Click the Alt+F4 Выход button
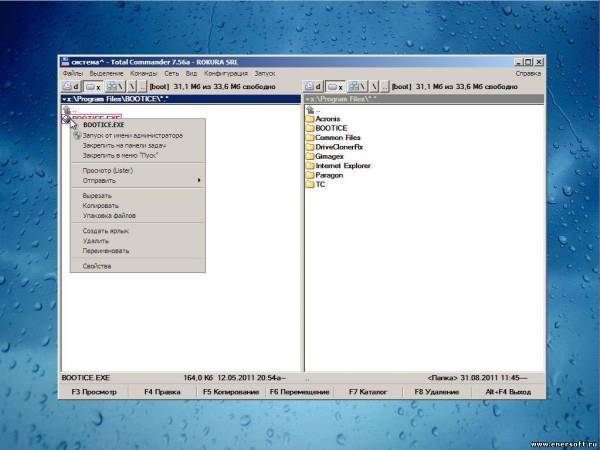The height and width of the screenshot is (450, 600). point(508,392)
